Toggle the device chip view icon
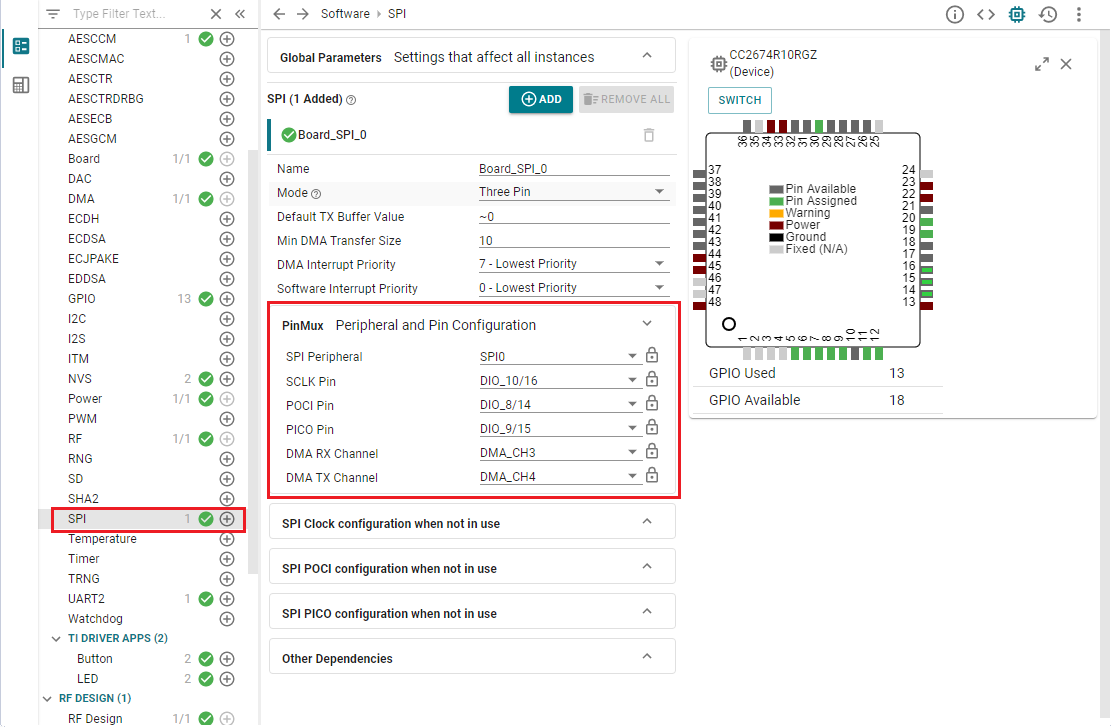Screen dimensions: 1111x727 click(1017, 14)
